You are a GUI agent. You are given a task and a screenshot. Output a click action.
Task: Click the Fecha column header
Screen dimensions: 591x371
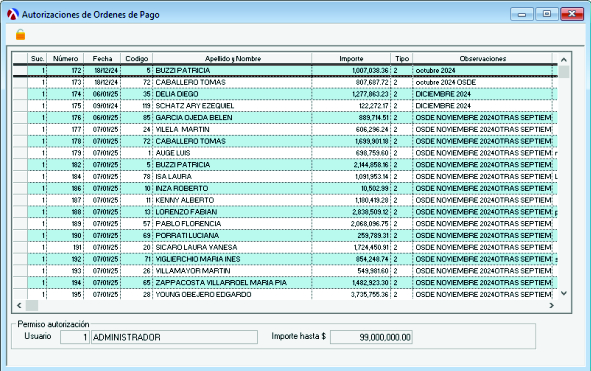point(102,58)
